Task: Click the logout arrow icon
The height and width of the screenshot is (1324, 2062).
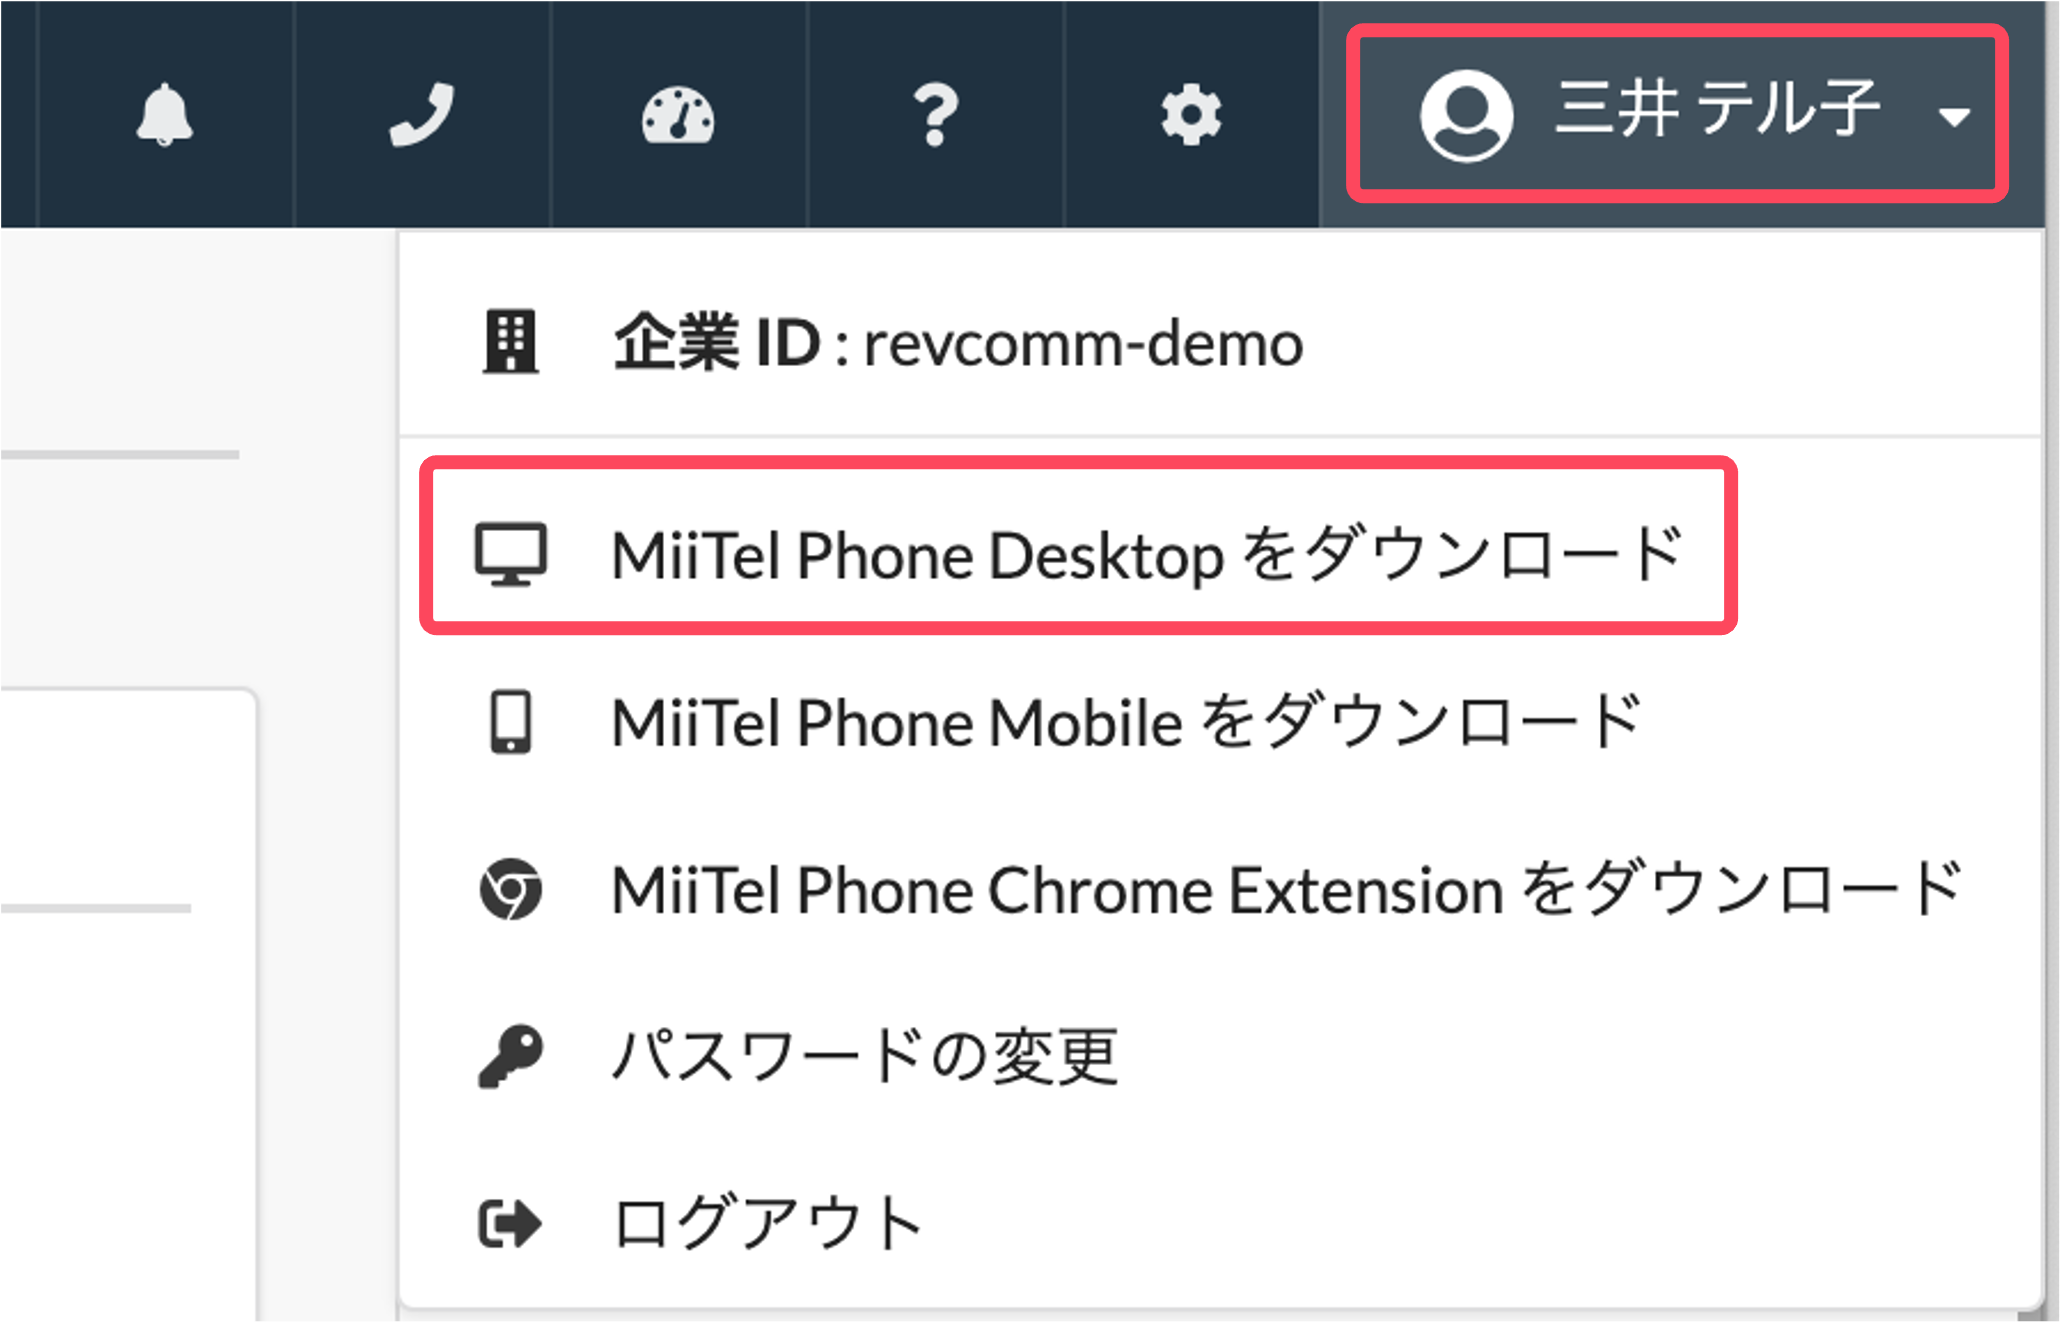Action: pyautogui.click(x=510, y=1224)
